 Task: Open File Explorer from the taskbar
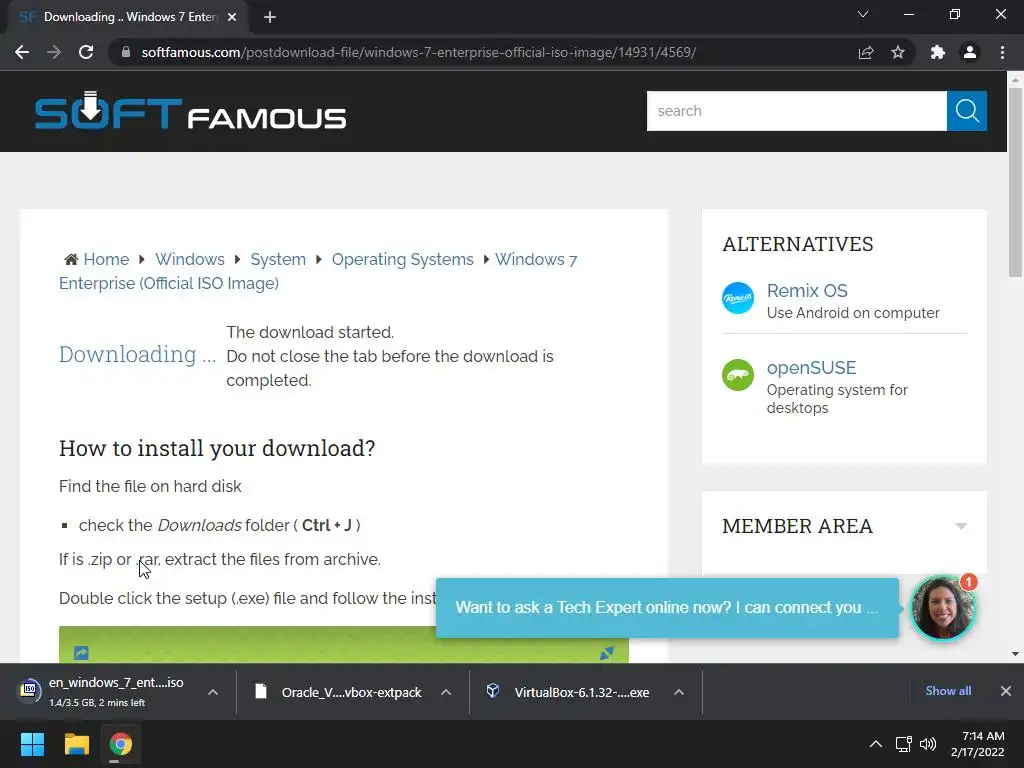pyautogui.click(x=76, y=744)
